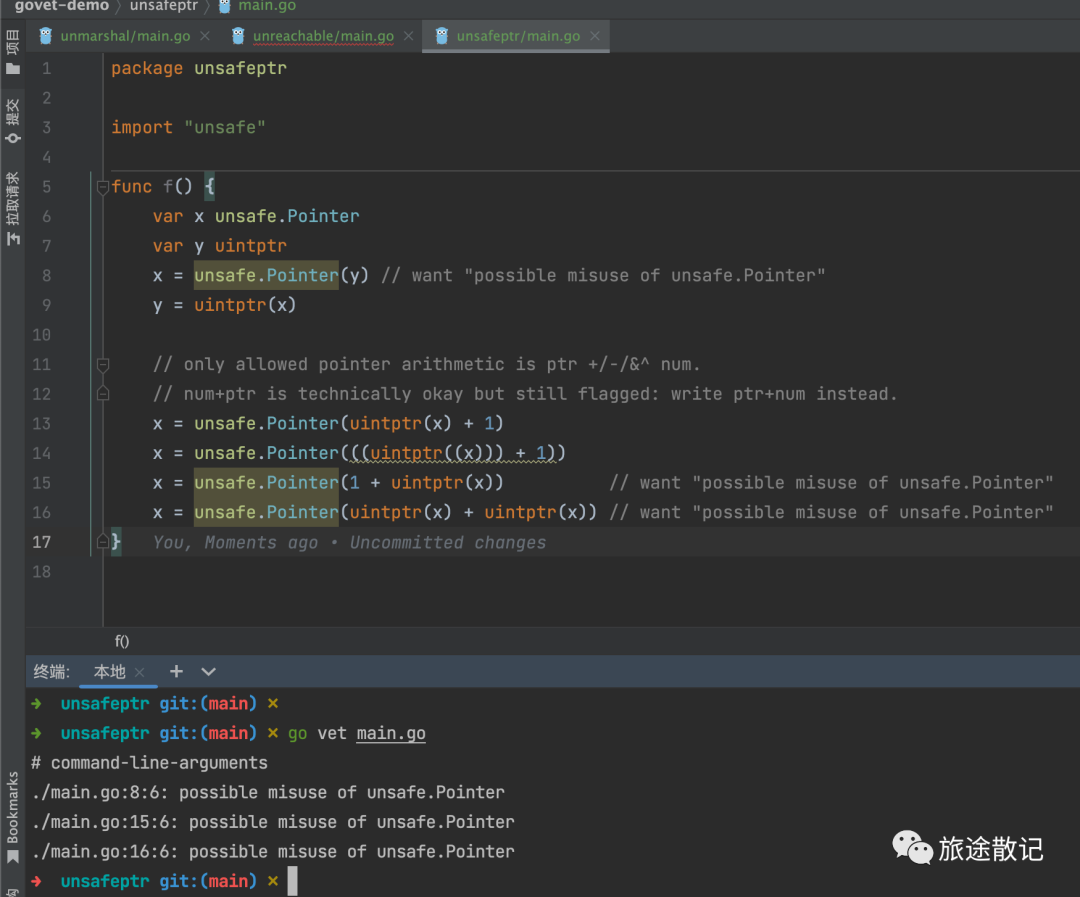Click the # command-line-arguments output line
The height and width of the screenshot is (897, 1080).
149,763
